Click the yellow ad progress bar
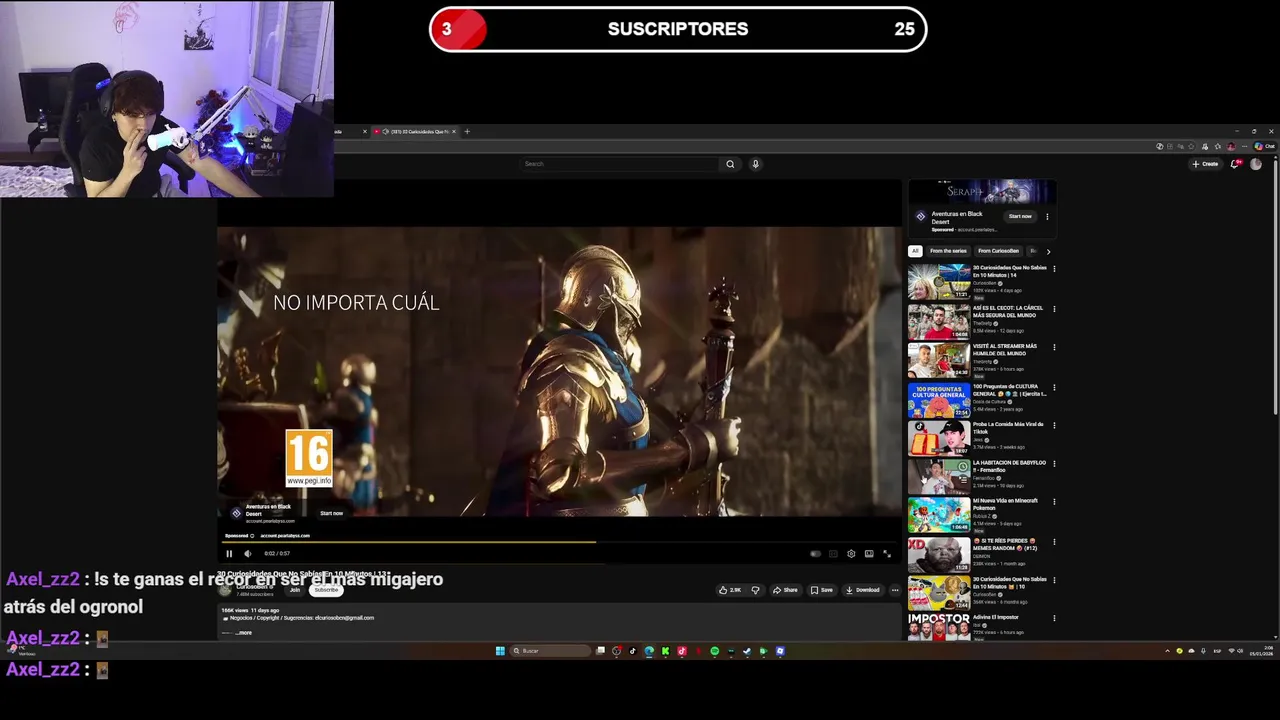The width and height of the screenshot is (1280, 720). coord(408,541)
